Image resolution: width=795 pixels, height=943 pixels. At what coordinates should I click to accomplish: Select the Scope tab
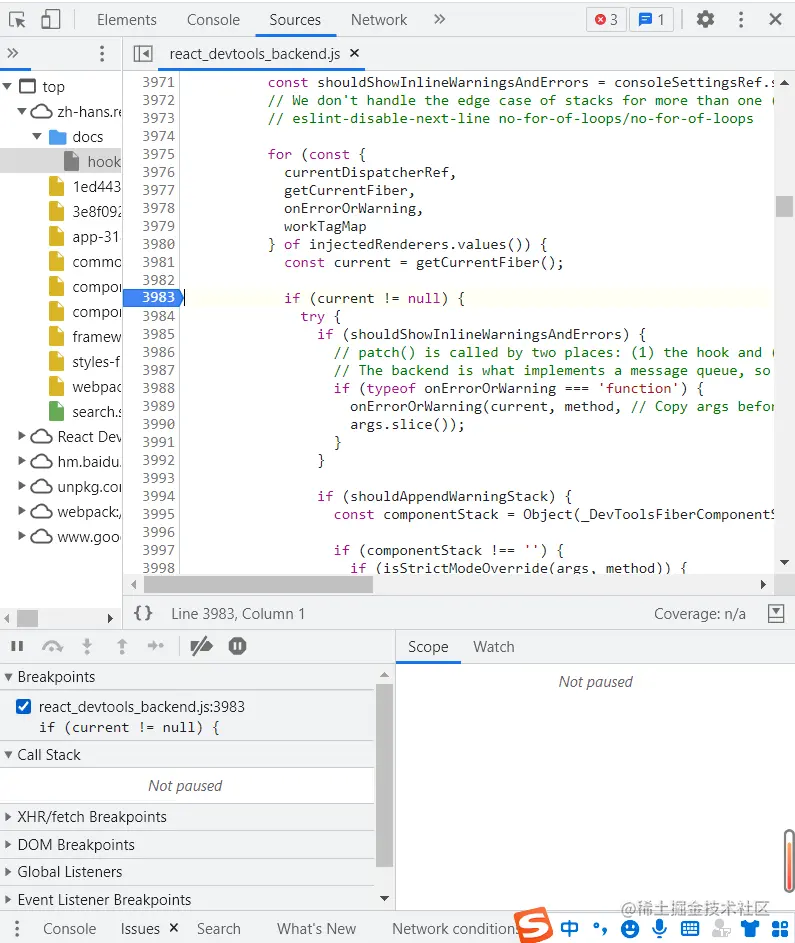[x=428, y=647]
